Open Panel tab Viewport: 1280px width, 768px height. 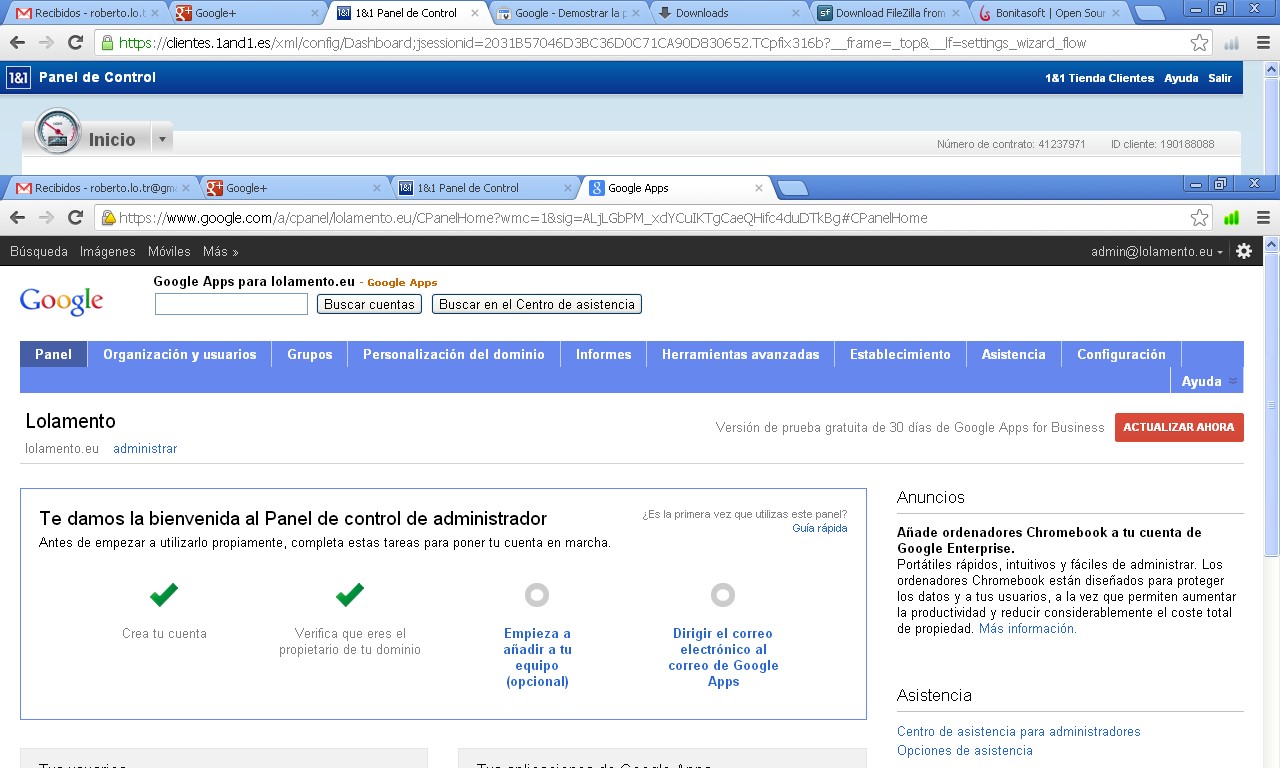[x=53, y=354]
